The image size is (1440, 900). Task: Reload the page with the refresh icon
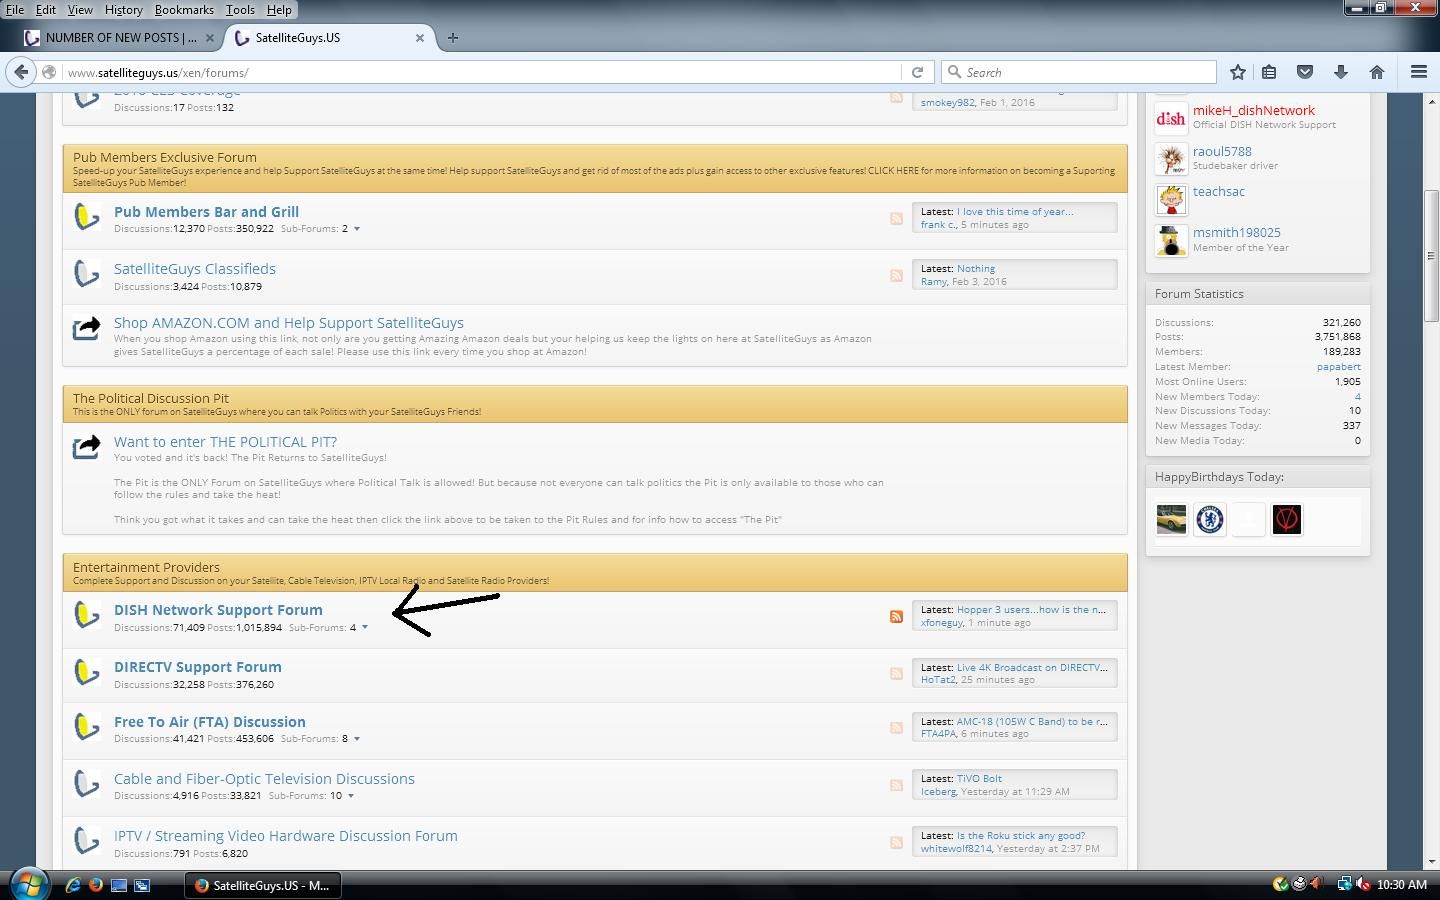917,72
